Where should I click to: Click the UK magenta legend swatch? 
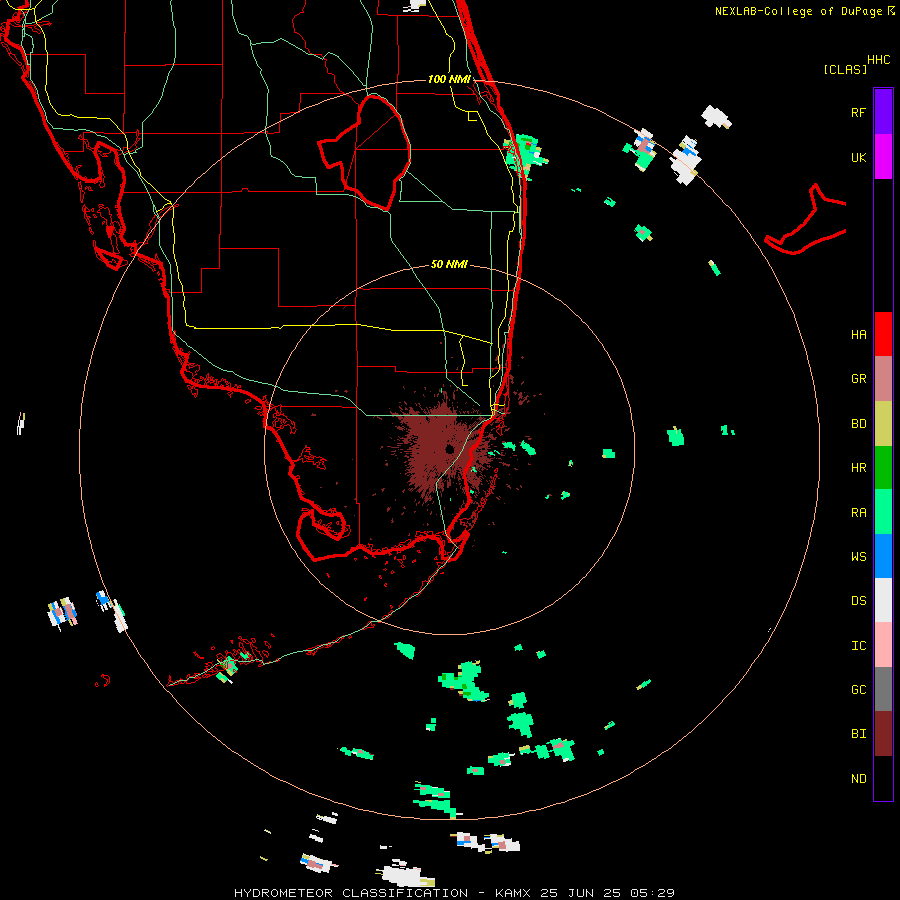pyautogui.click(x=883, y=157)
